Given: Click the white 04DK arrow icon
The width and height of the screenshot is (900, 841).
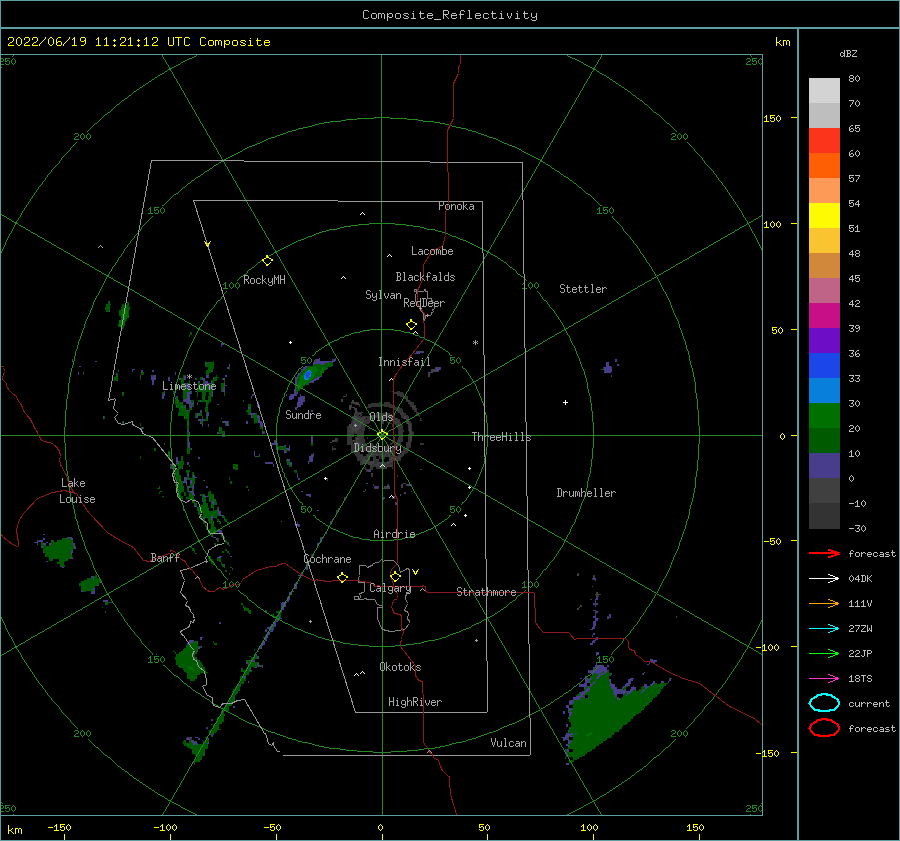Looking at the screenshot, I should pos(824,578).
